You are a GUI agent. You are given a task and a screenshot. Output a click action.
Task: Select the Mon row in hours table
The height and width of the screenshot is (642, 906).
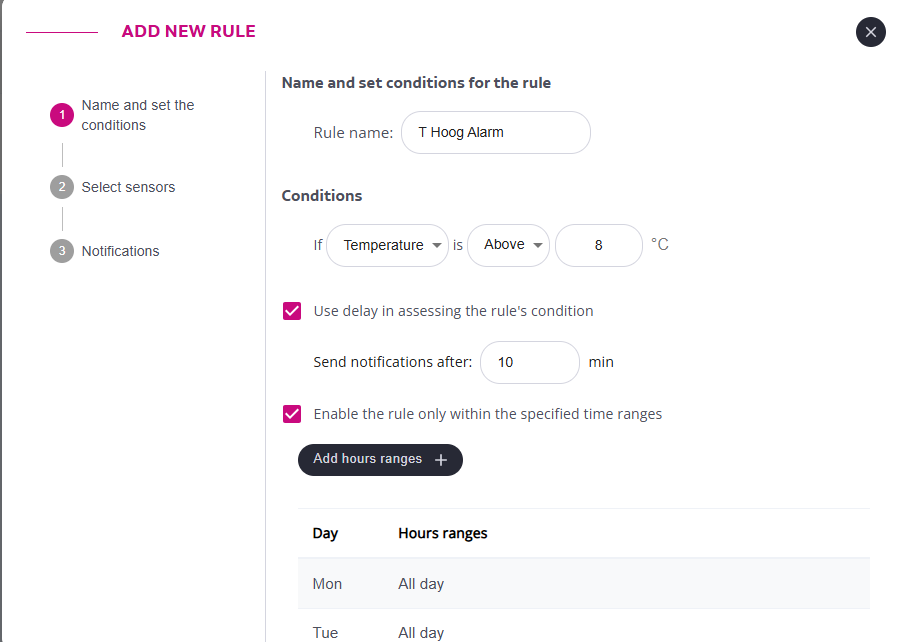click(x=583, y=584)
